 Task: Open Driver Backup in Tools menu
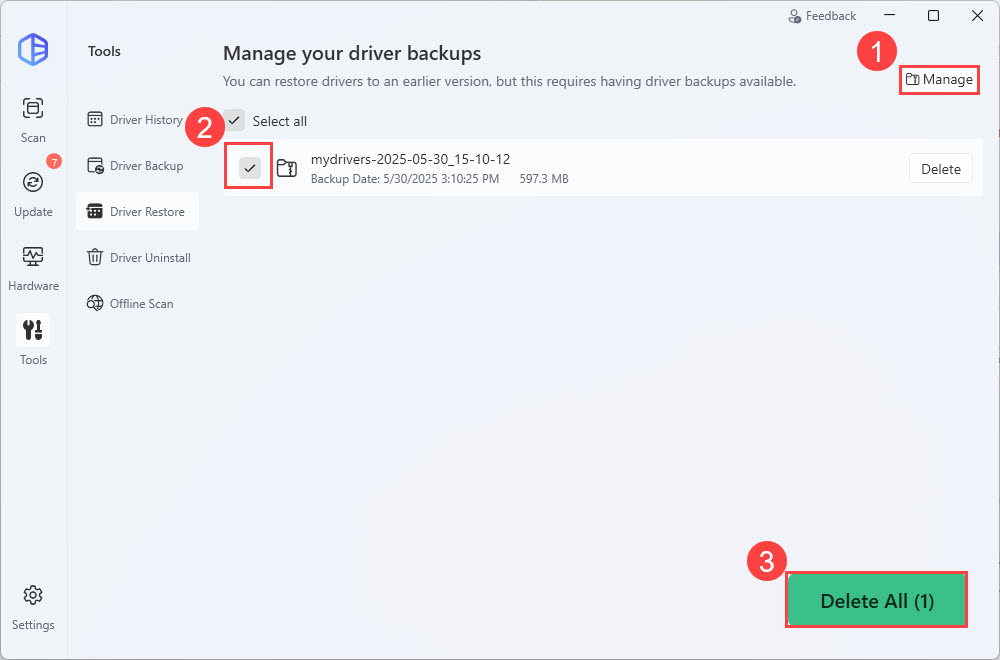coord(136,166)
